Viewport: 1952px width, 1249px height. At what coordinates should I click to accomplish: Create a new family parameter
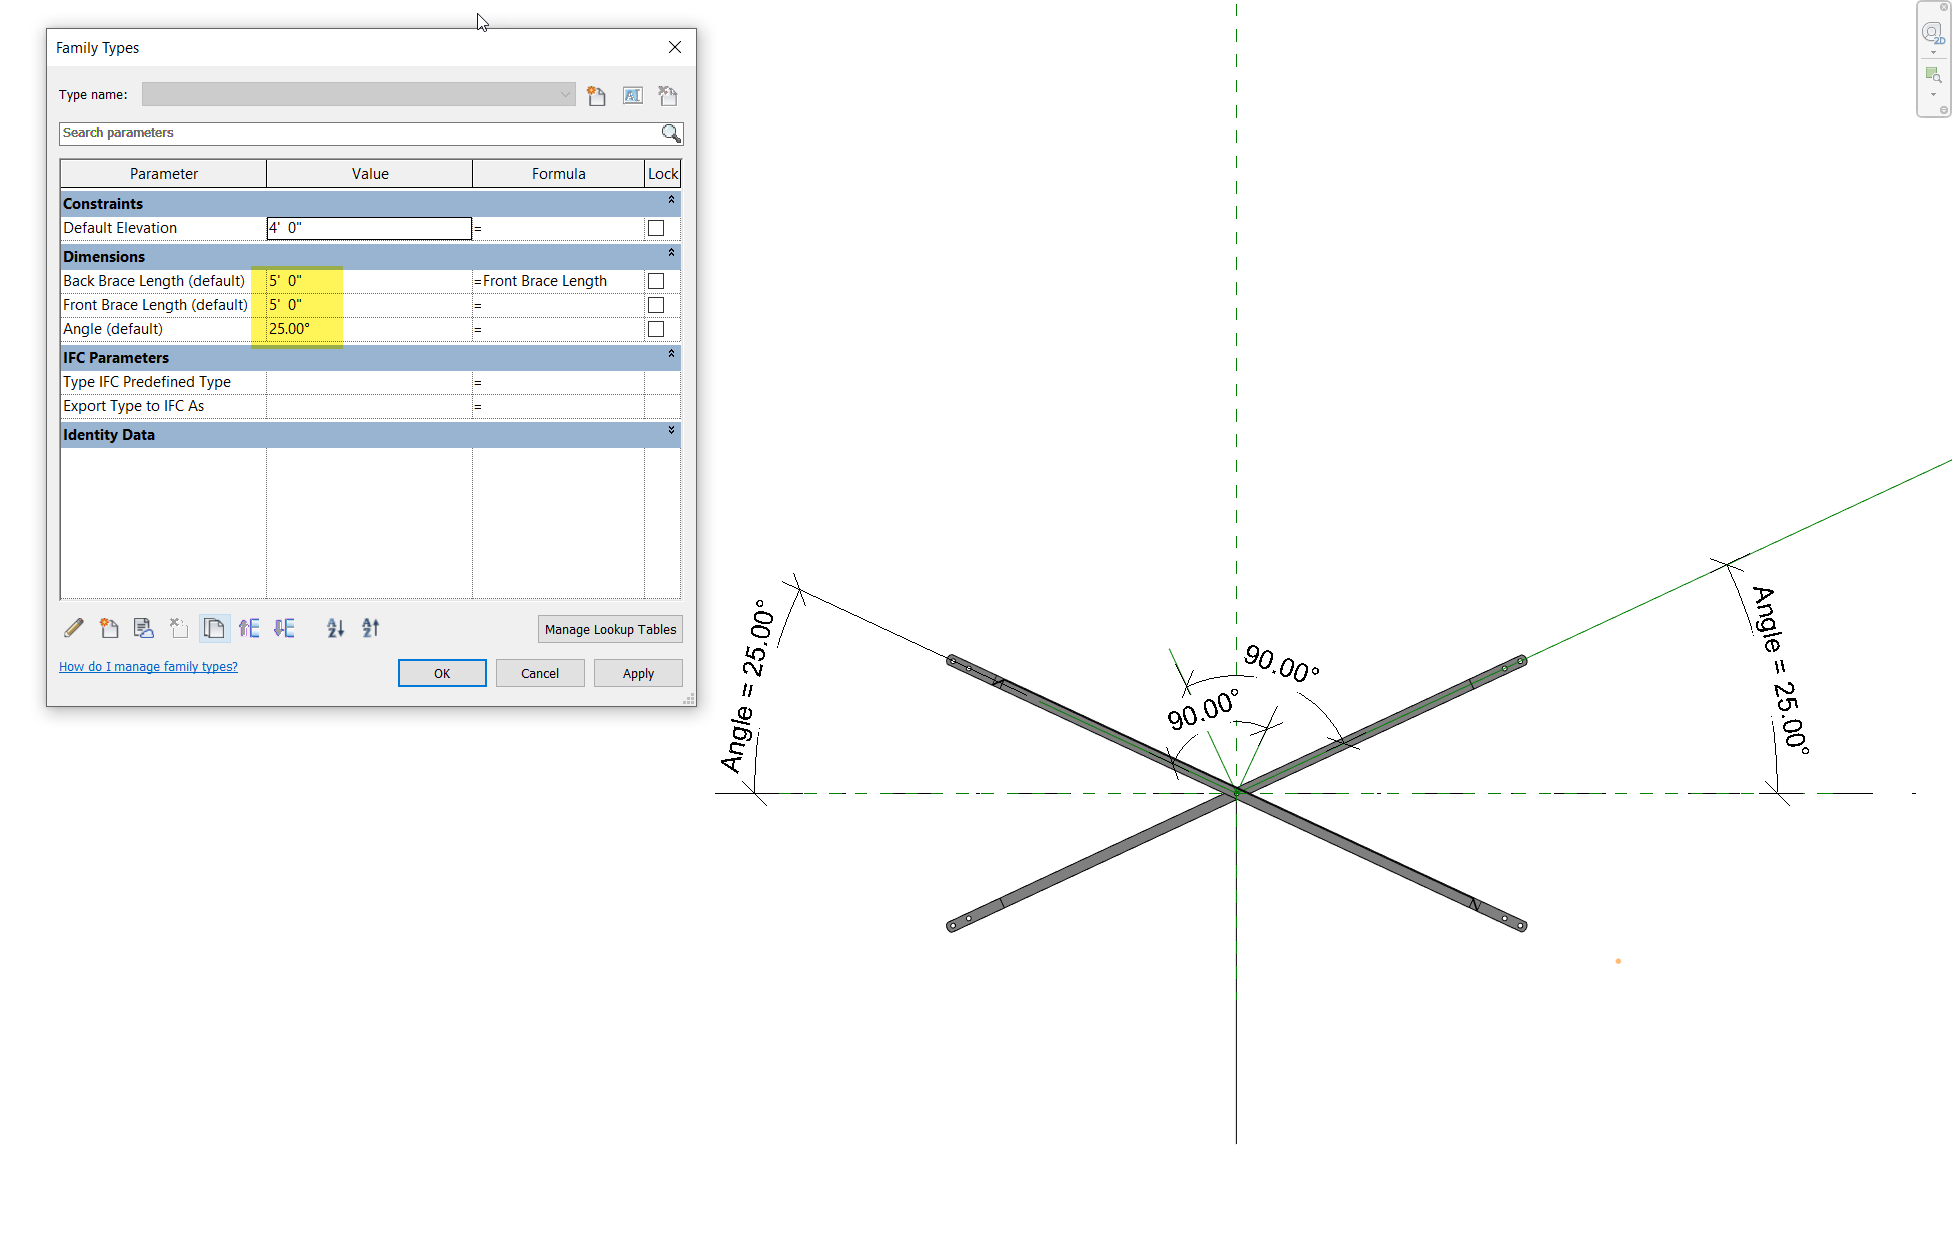coord(109,628)
